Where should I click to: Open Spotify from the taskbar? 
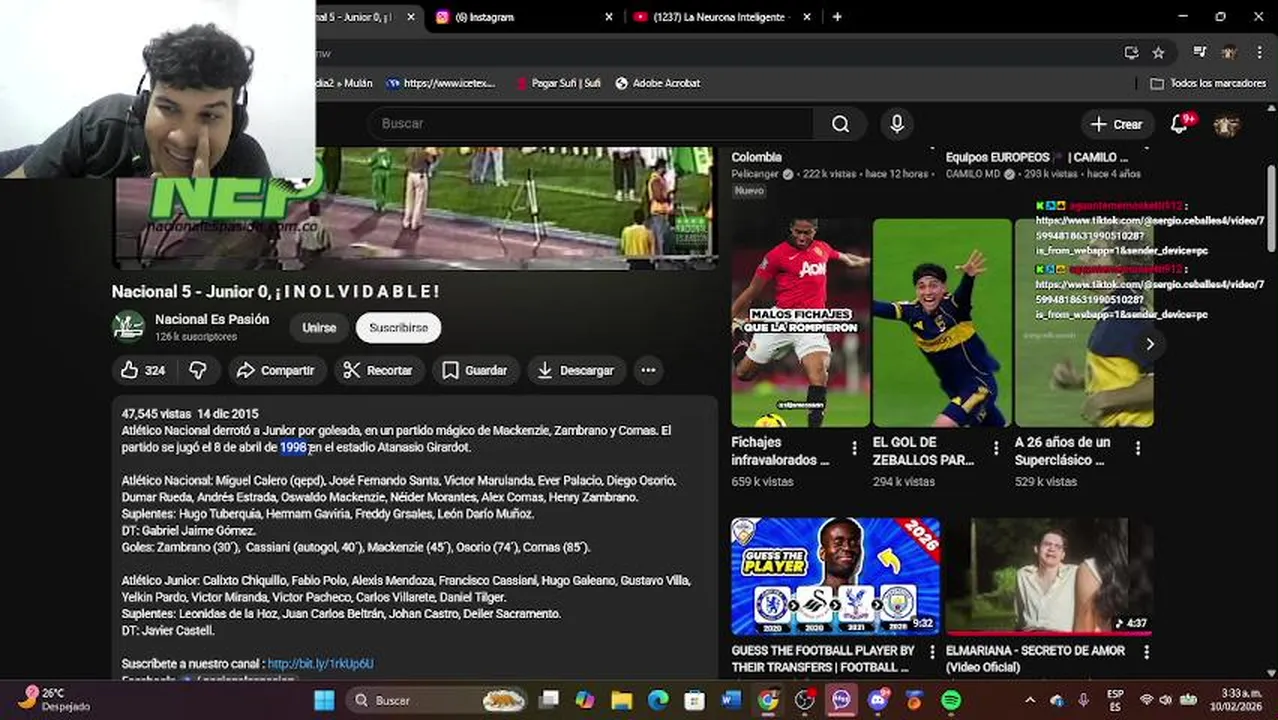tap(951, 700)
